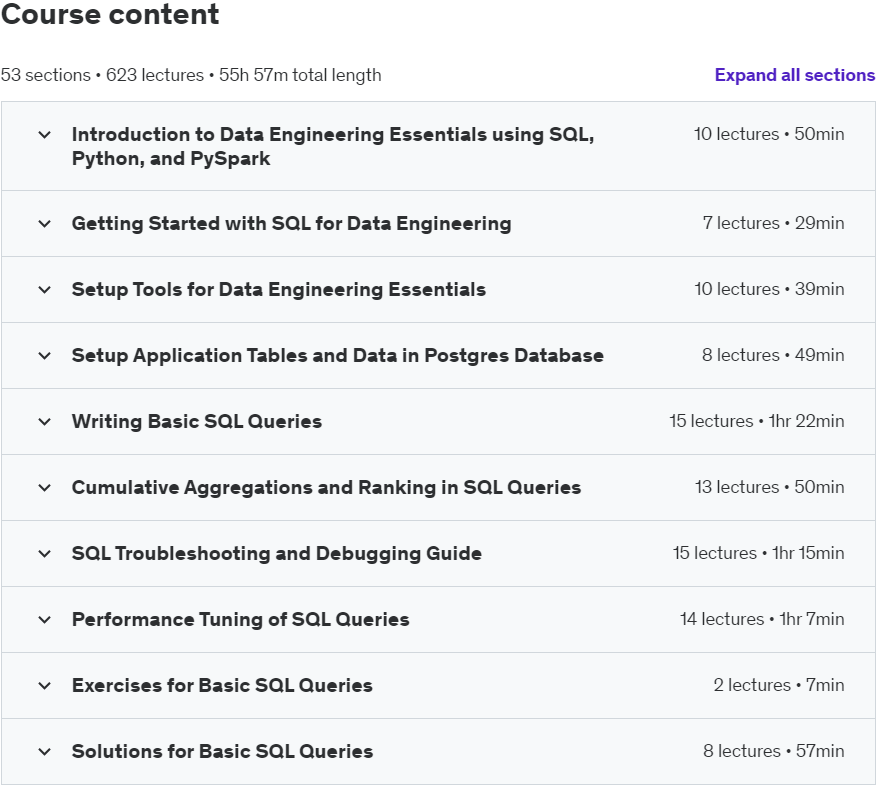Image resolution: width=878 pixels, height=785 pixels.
Task: Click the 14 lectures • 1hr 7min label
Action: pos(761,619)
